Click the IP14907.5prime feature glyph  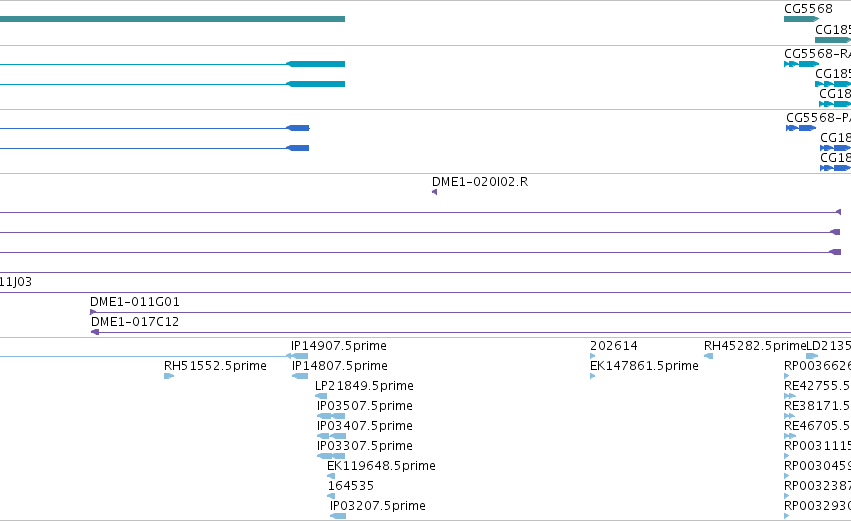click(297, 356)
